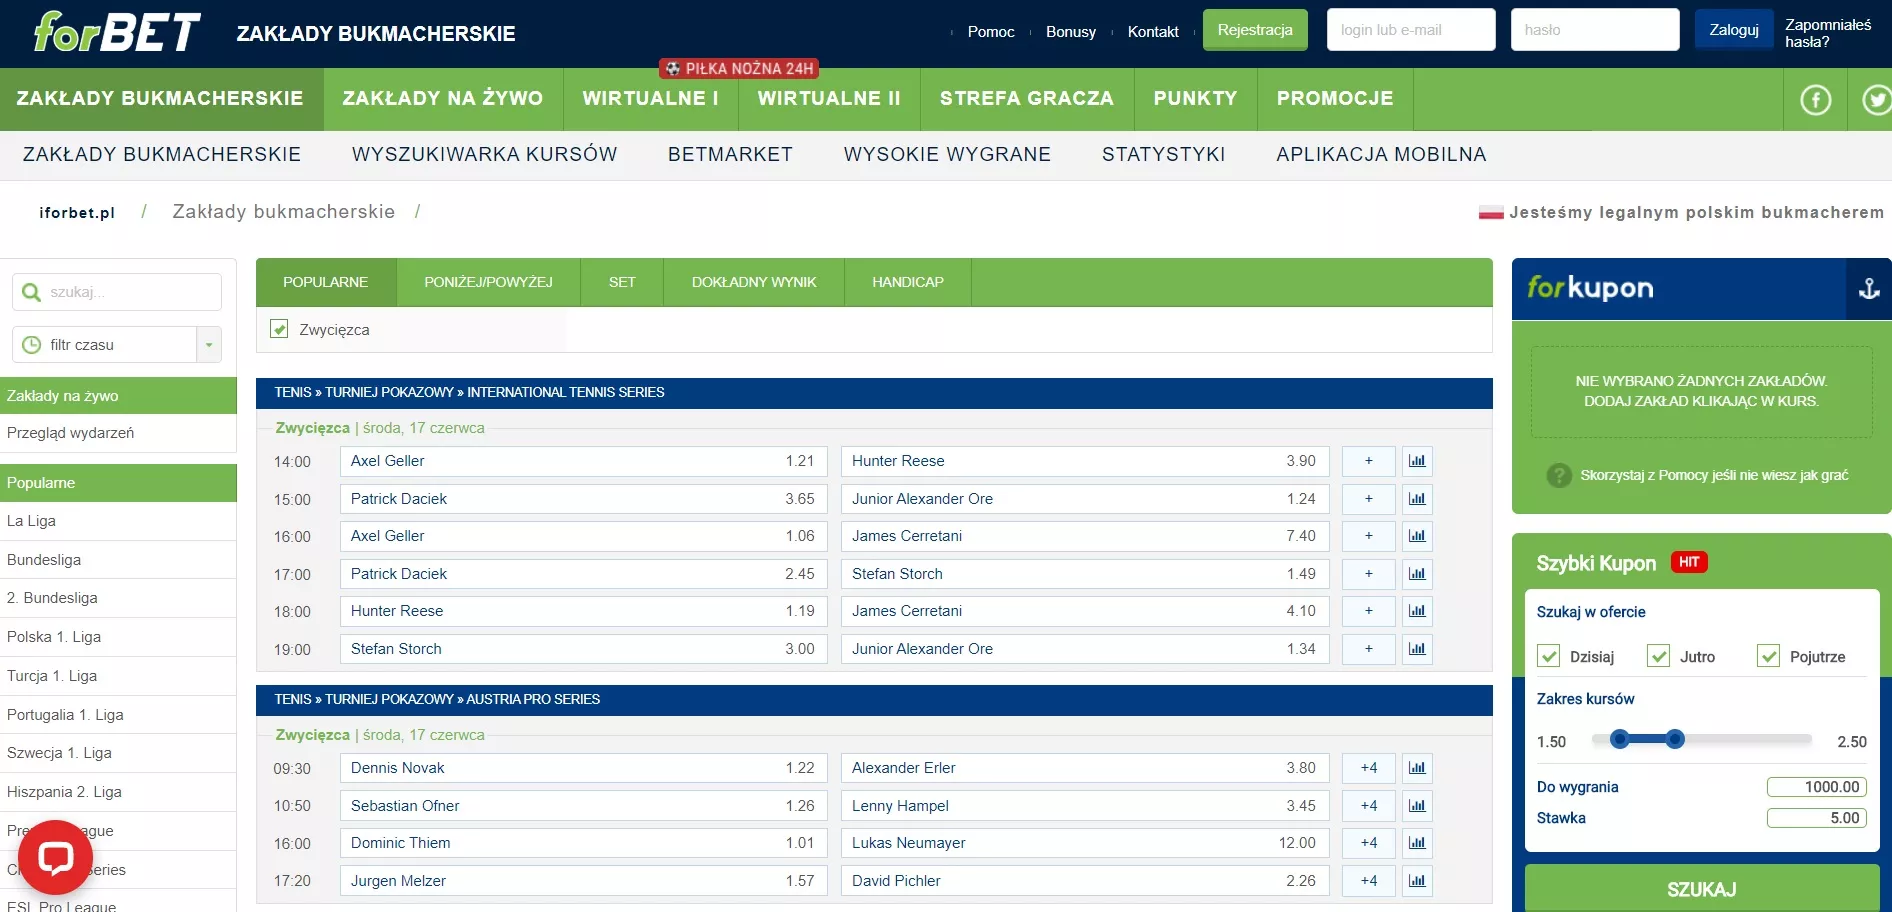Toggle the Dzisiaj checkbox

1549,657
